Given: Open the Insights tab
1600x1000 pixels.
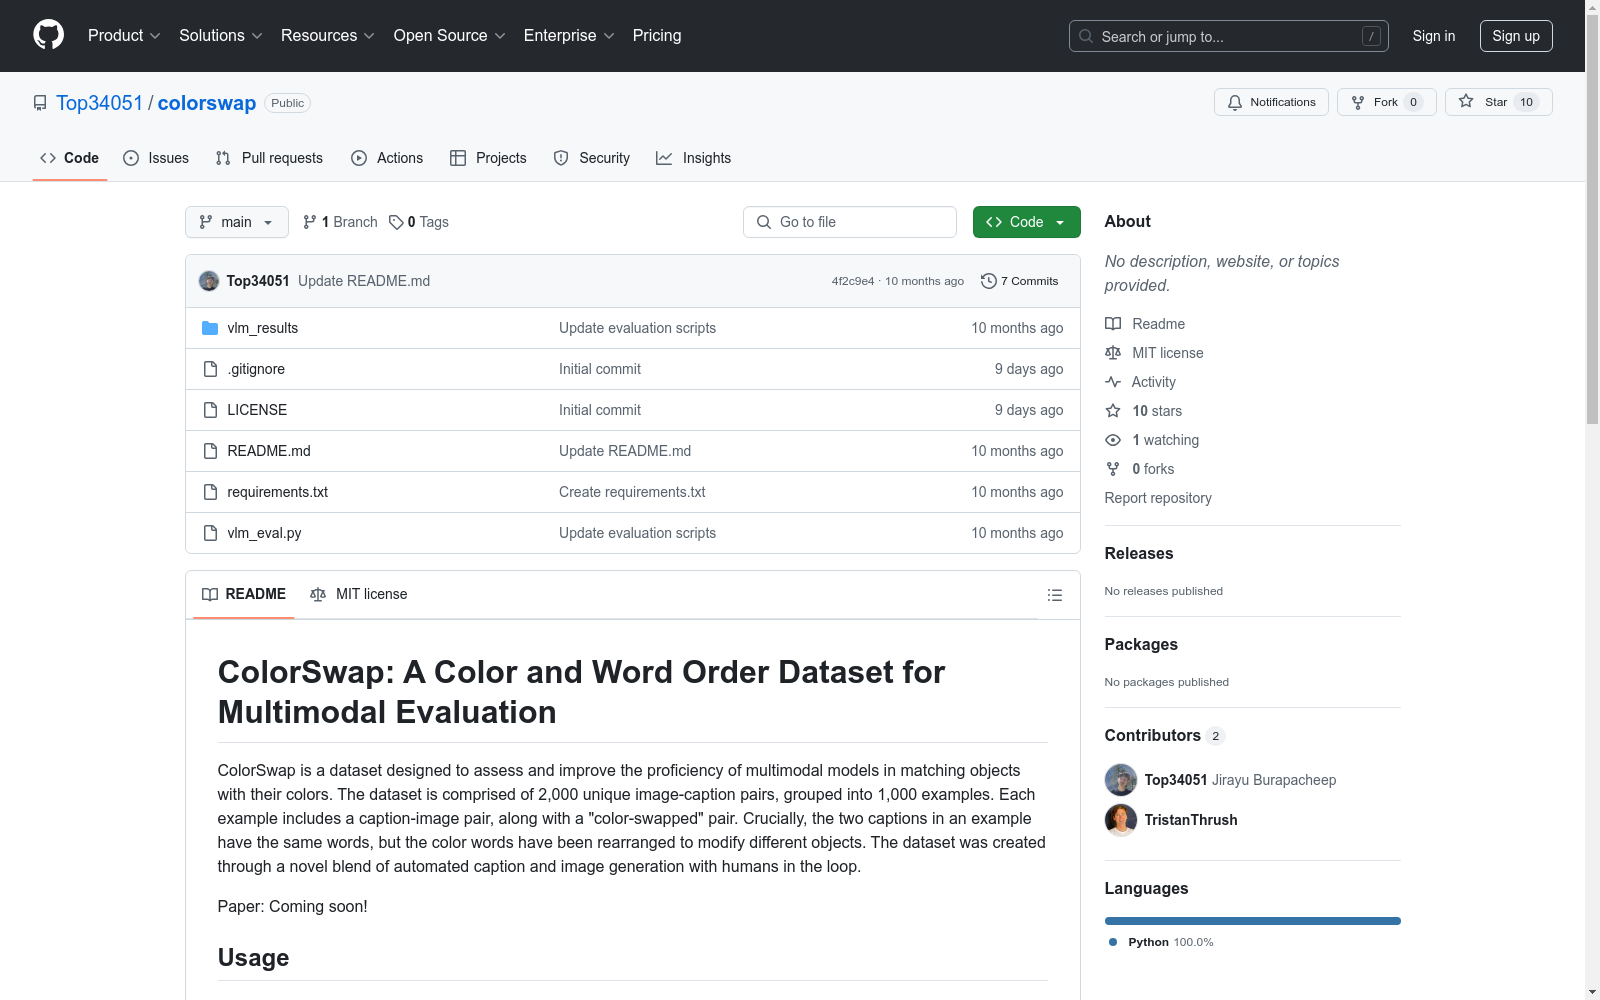Looking at the screenshot, I should tap(693, 158).
